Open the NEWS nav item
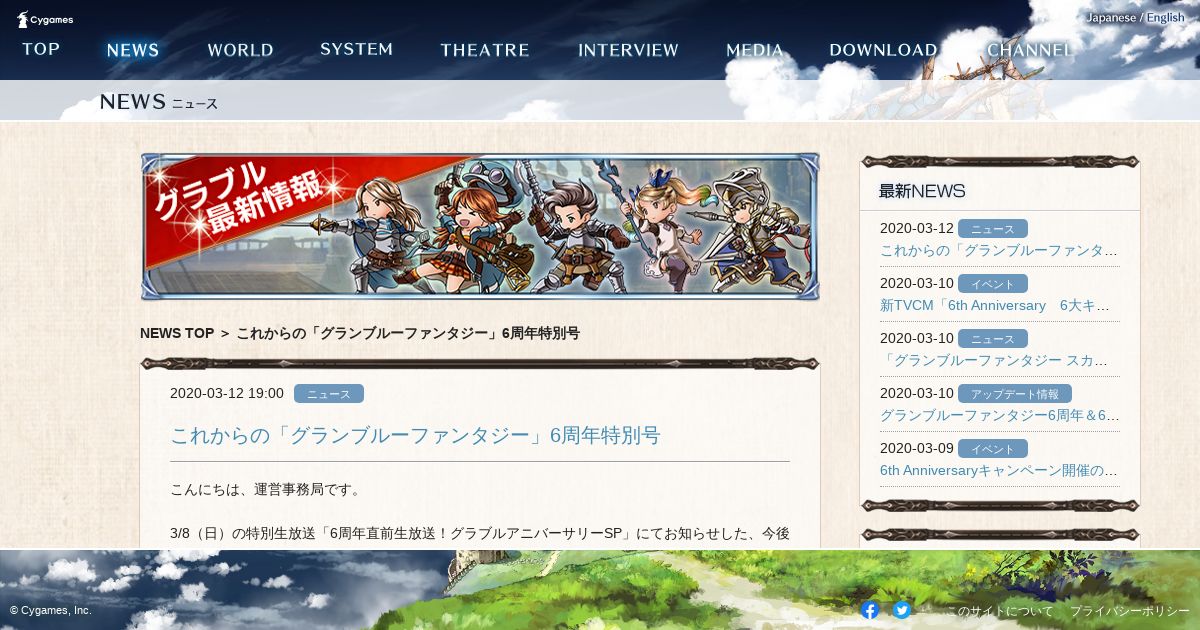 pos(133,50)
